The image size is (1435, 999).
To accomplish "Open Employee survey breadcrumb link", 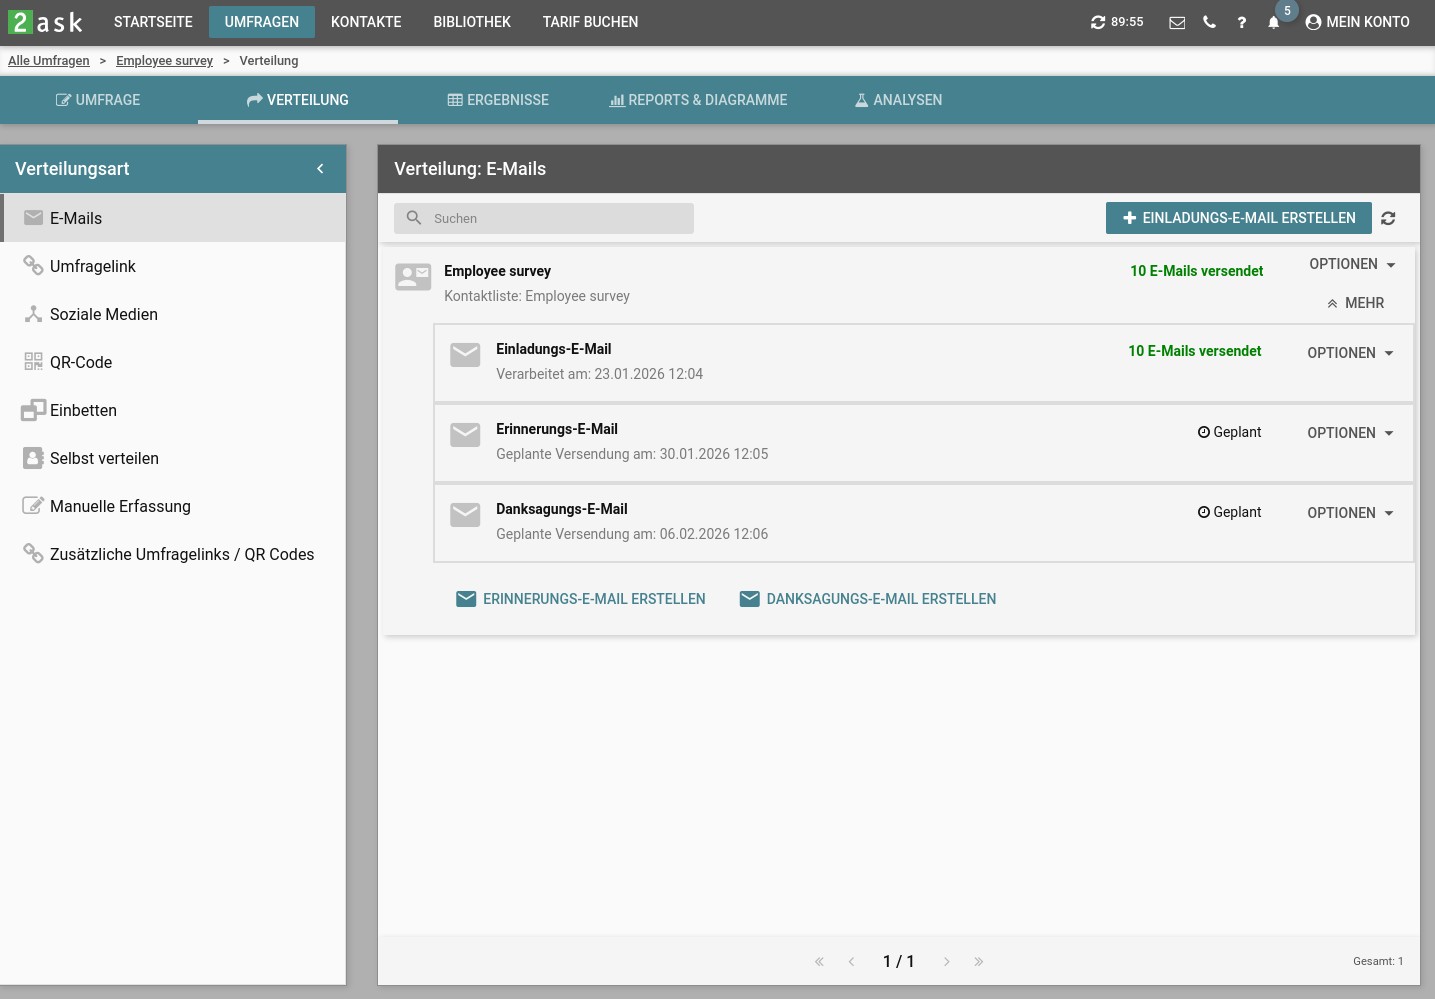I will [164, 61].
